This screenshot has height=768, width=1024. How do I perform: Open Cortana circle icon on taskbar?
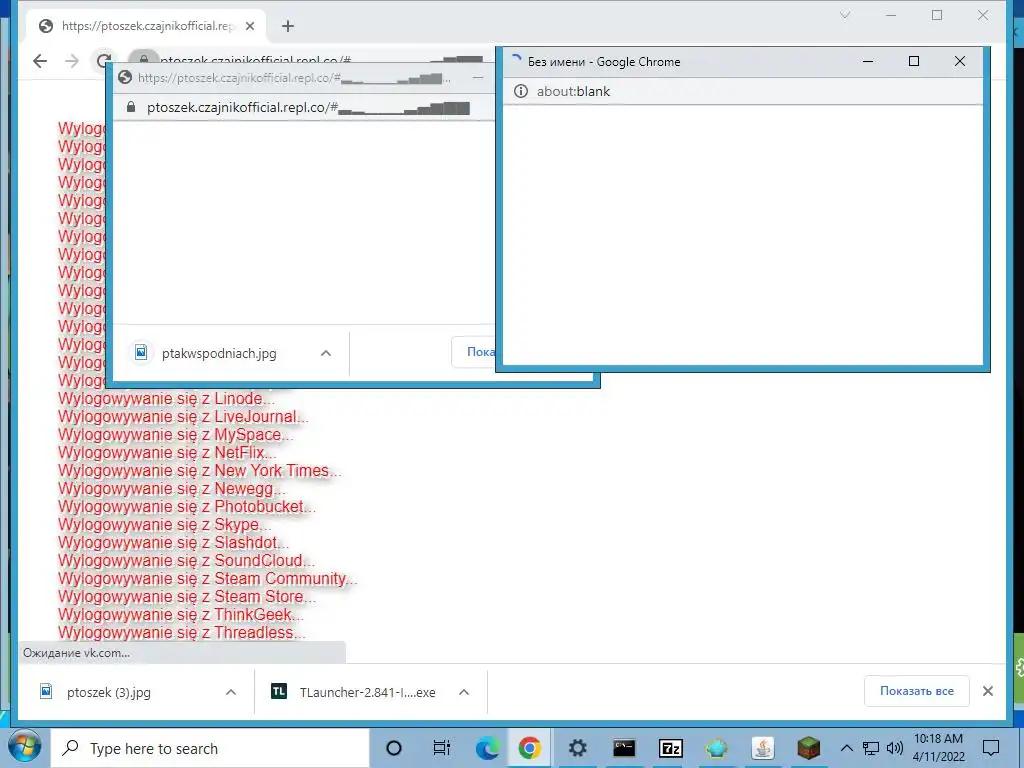[394, 748]
